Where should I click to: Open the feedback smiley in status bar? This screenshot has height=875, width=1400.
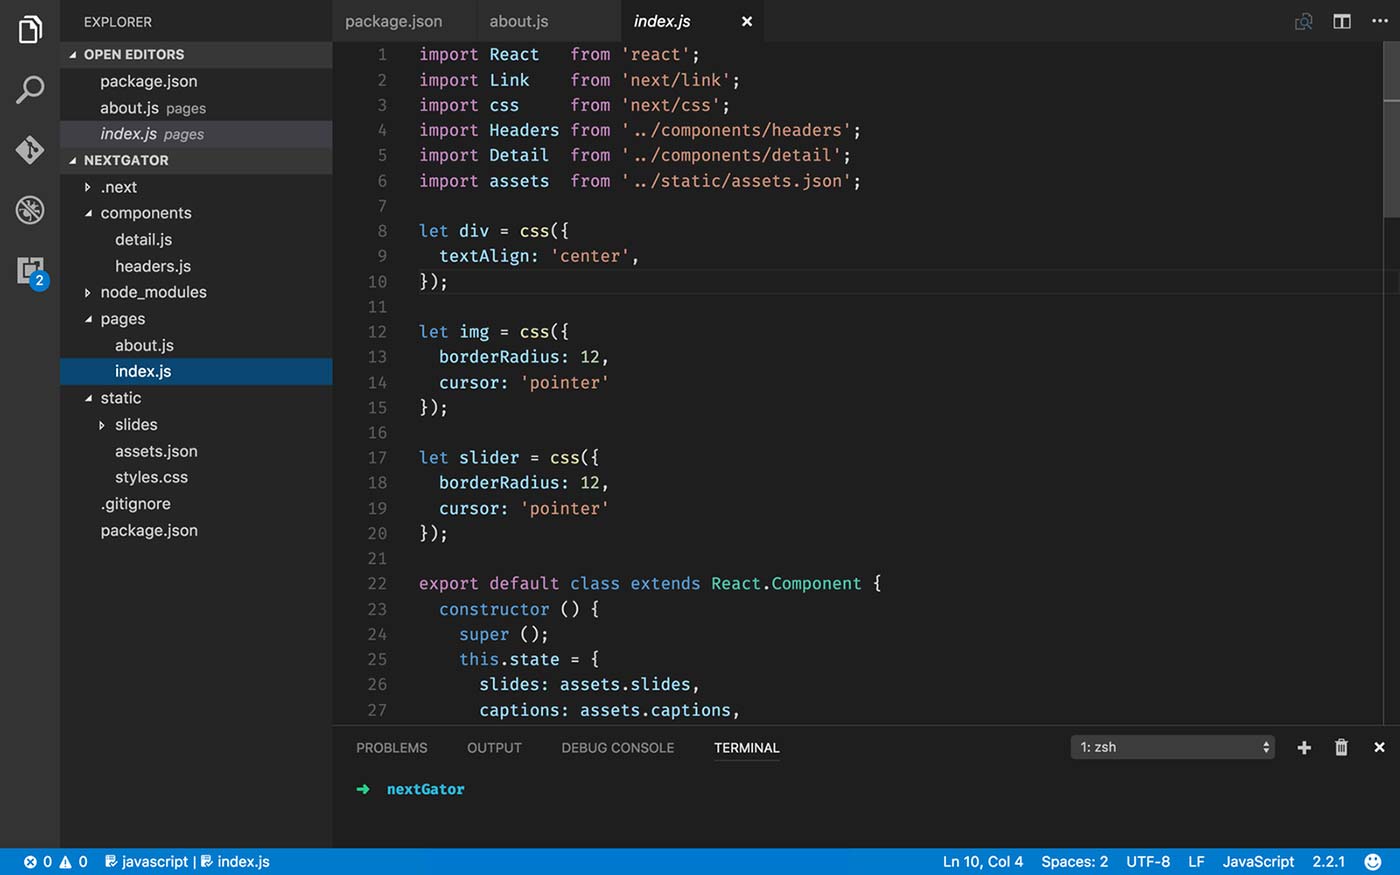1372,861
